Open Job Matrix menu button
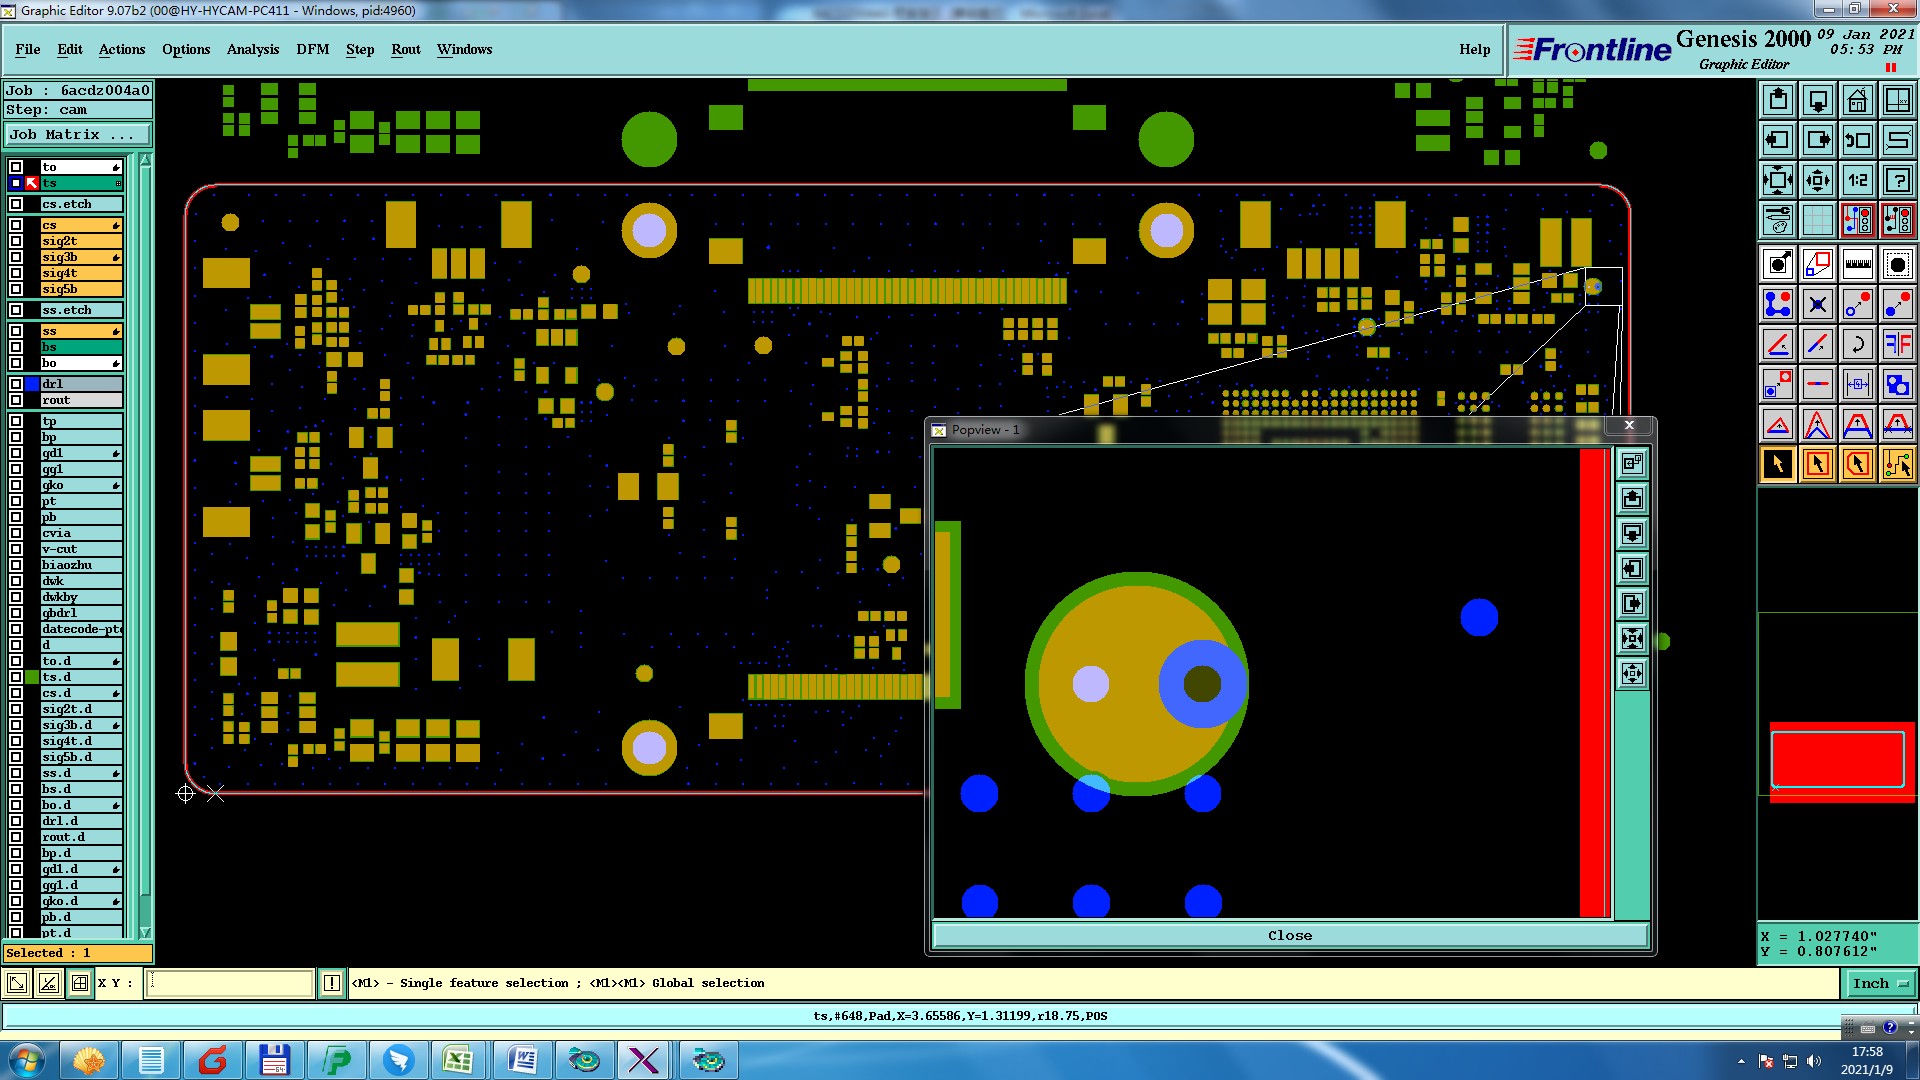 coord(77,135)
